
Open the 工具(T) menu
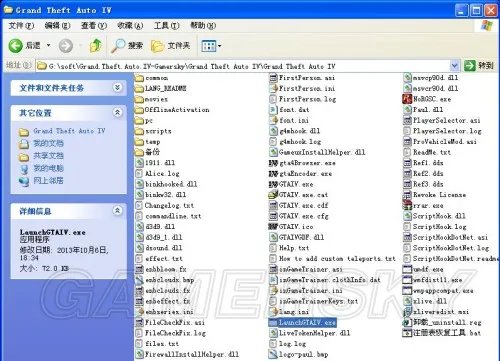click(166, 25)
